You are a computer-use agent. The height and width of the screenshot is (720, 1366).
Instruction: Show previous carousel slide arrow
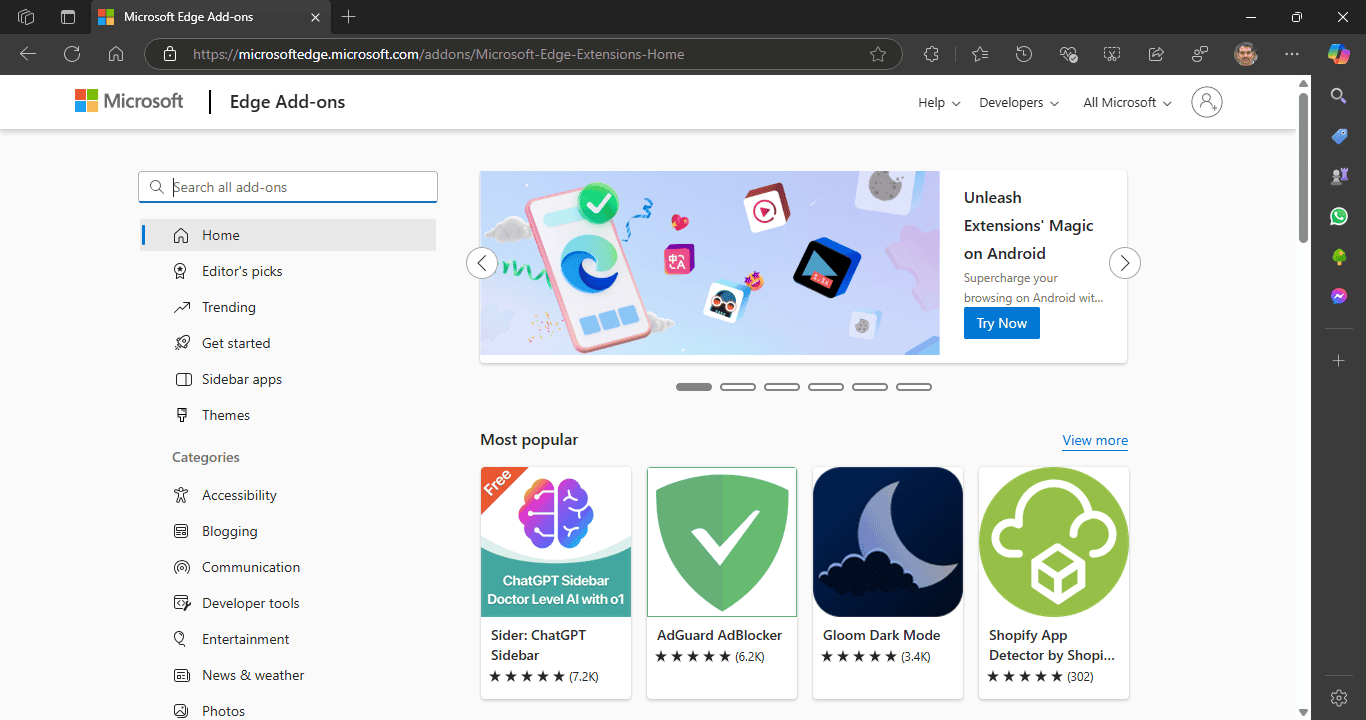click(482, 263)
